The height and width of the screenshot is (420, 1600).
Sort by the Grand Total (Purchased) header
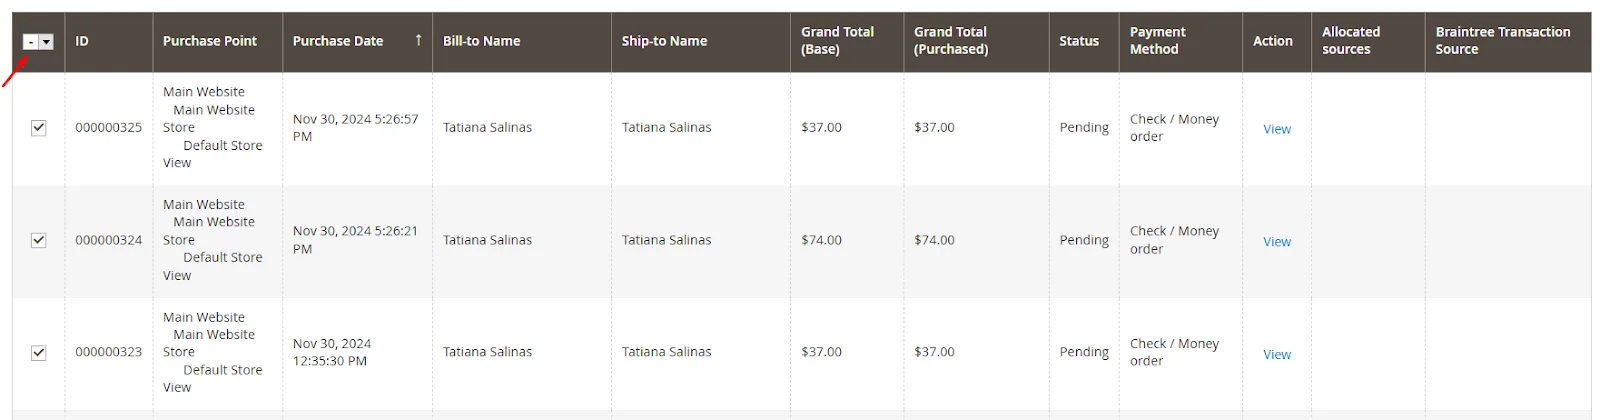(x=950, y=41)
